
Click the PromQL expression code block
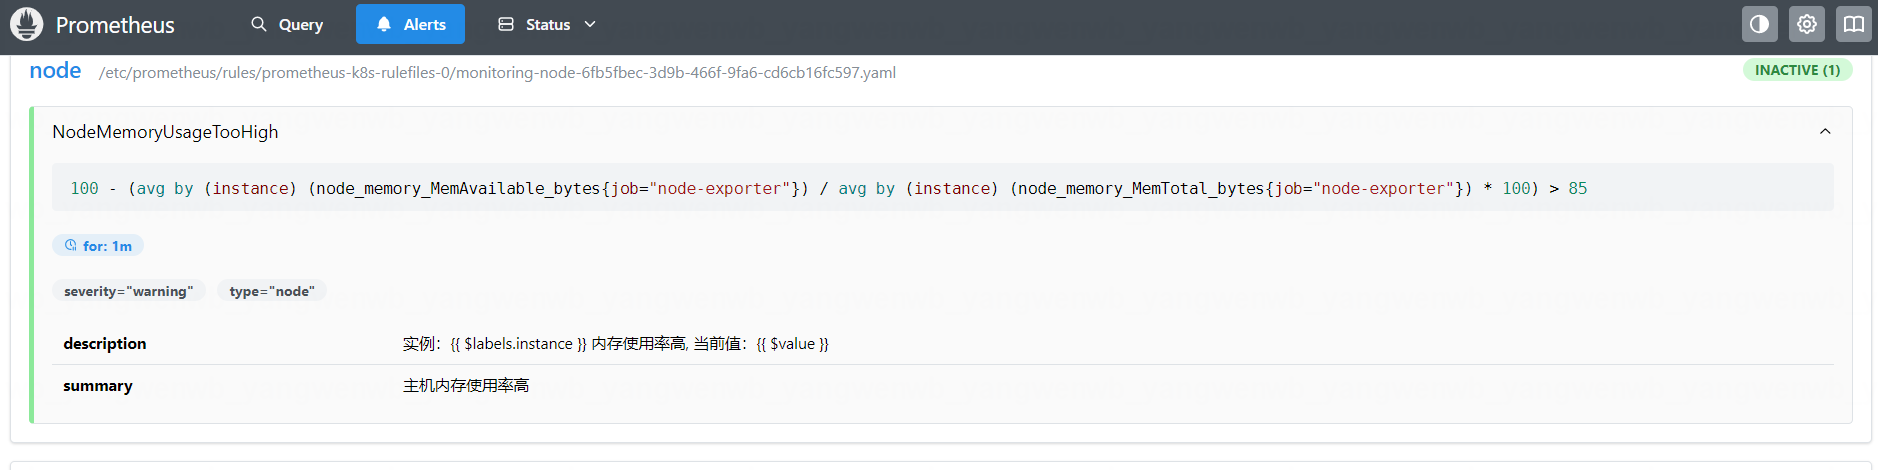828,188
